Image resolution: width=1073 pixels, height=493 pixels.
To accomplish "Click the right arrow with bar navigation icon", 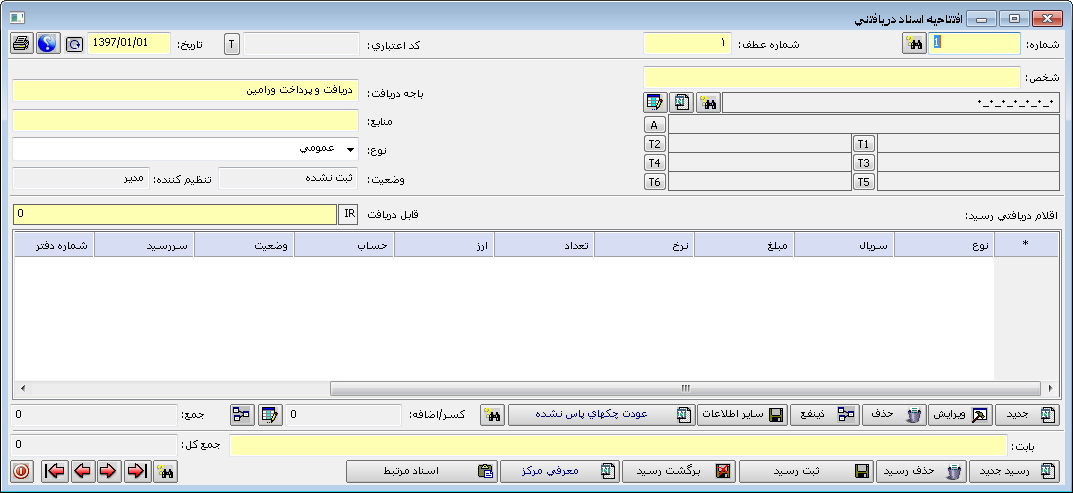I will point(136,471).
